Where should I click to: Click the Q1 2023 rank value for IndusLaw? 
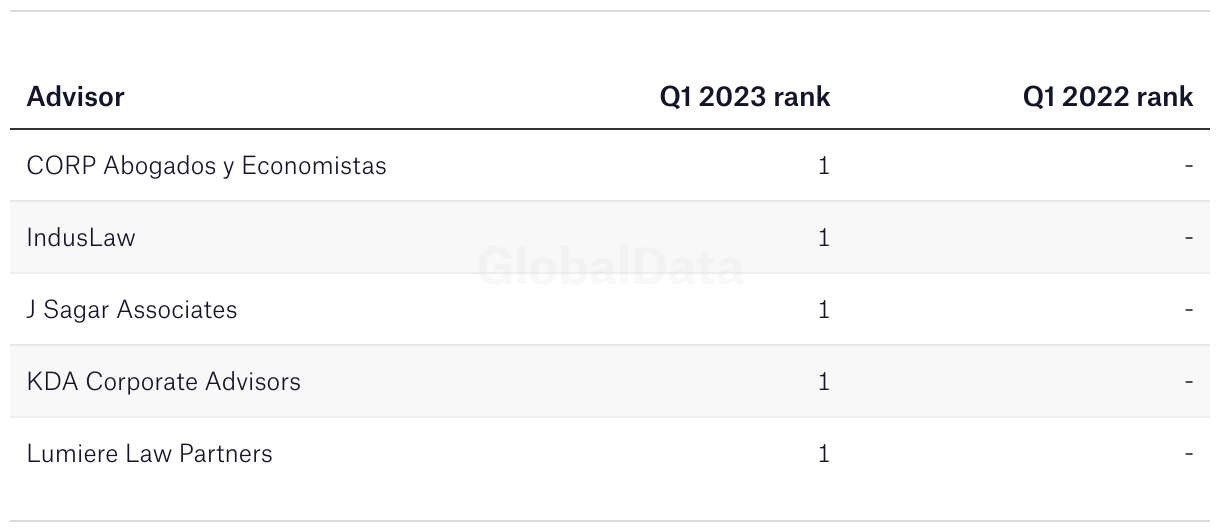click(824, 238)
